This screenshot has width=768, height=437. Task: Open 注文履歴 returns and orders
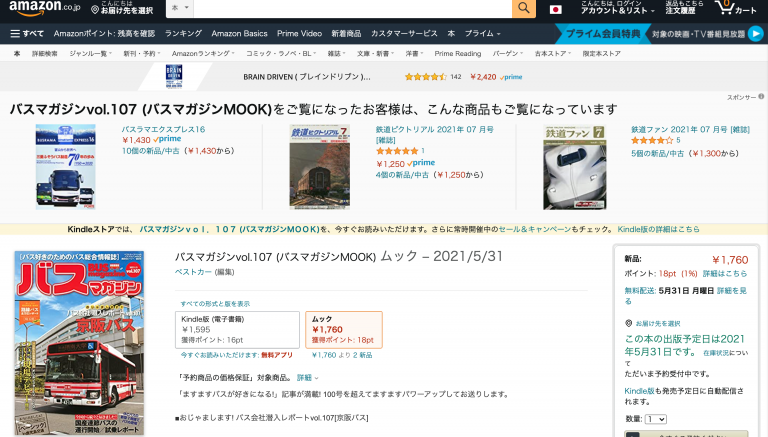pos(684,7)
